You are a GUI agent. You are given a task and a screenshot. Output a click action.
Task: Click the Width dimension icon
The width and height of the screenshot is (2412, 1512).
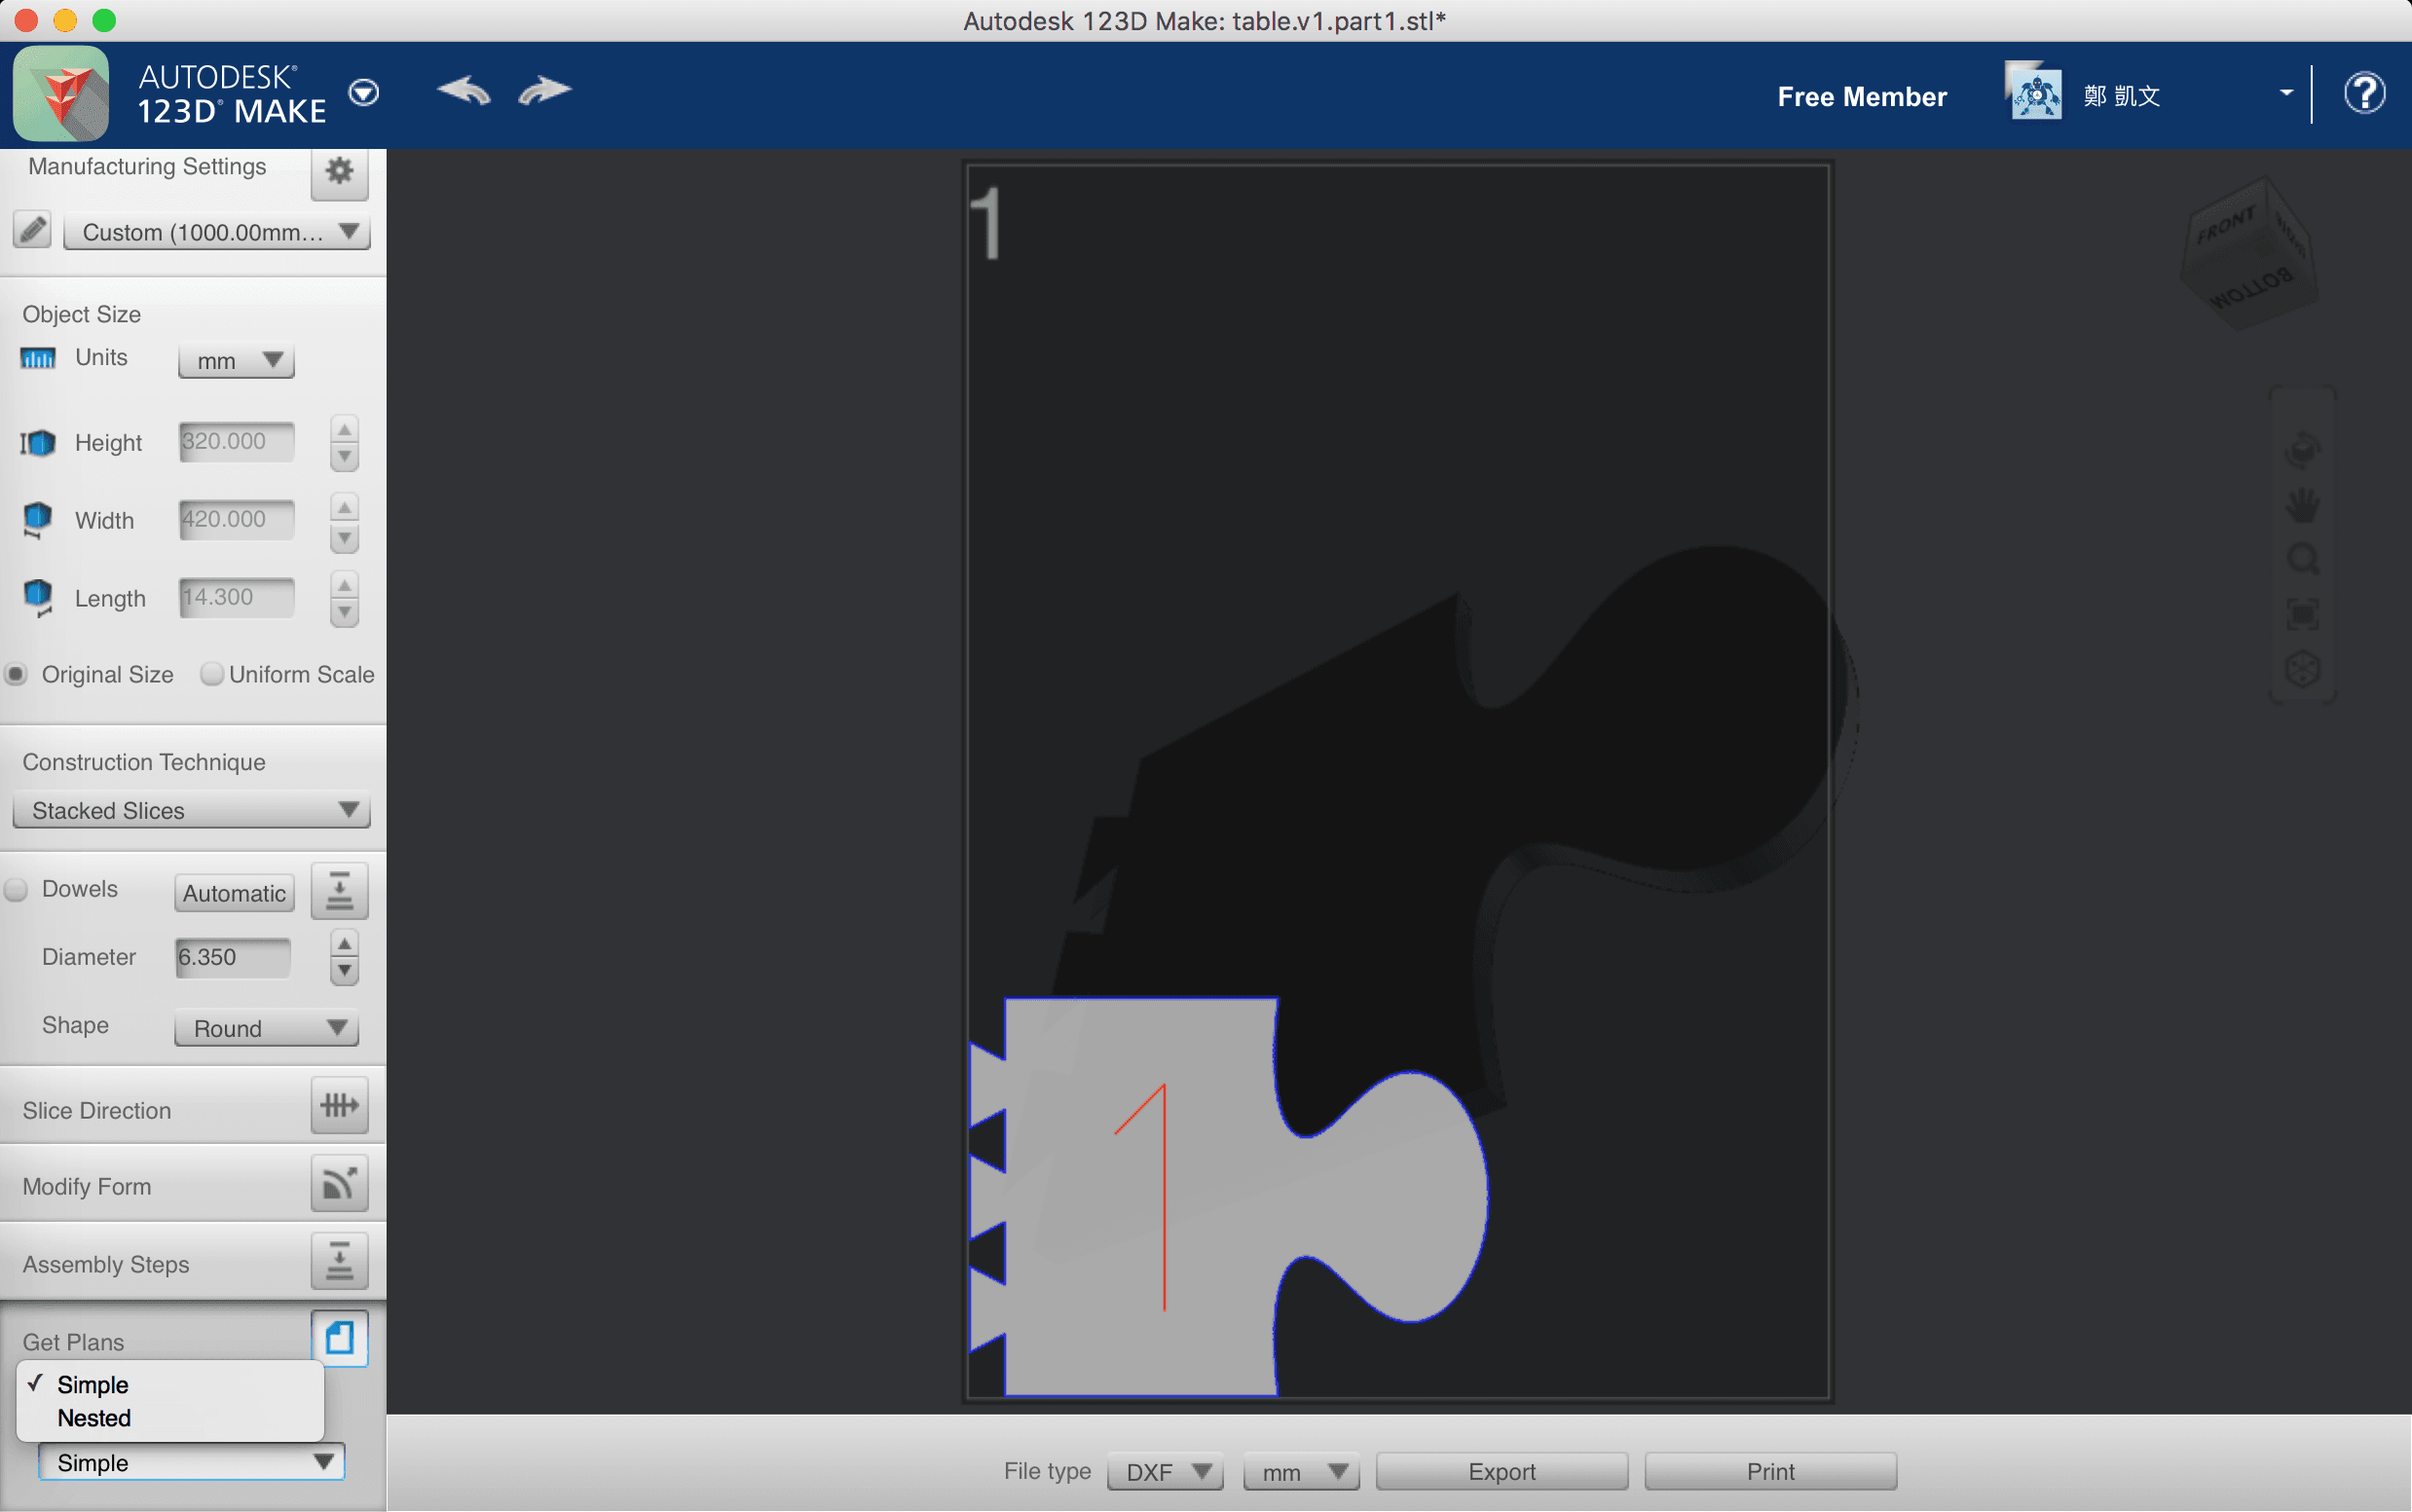38,520
